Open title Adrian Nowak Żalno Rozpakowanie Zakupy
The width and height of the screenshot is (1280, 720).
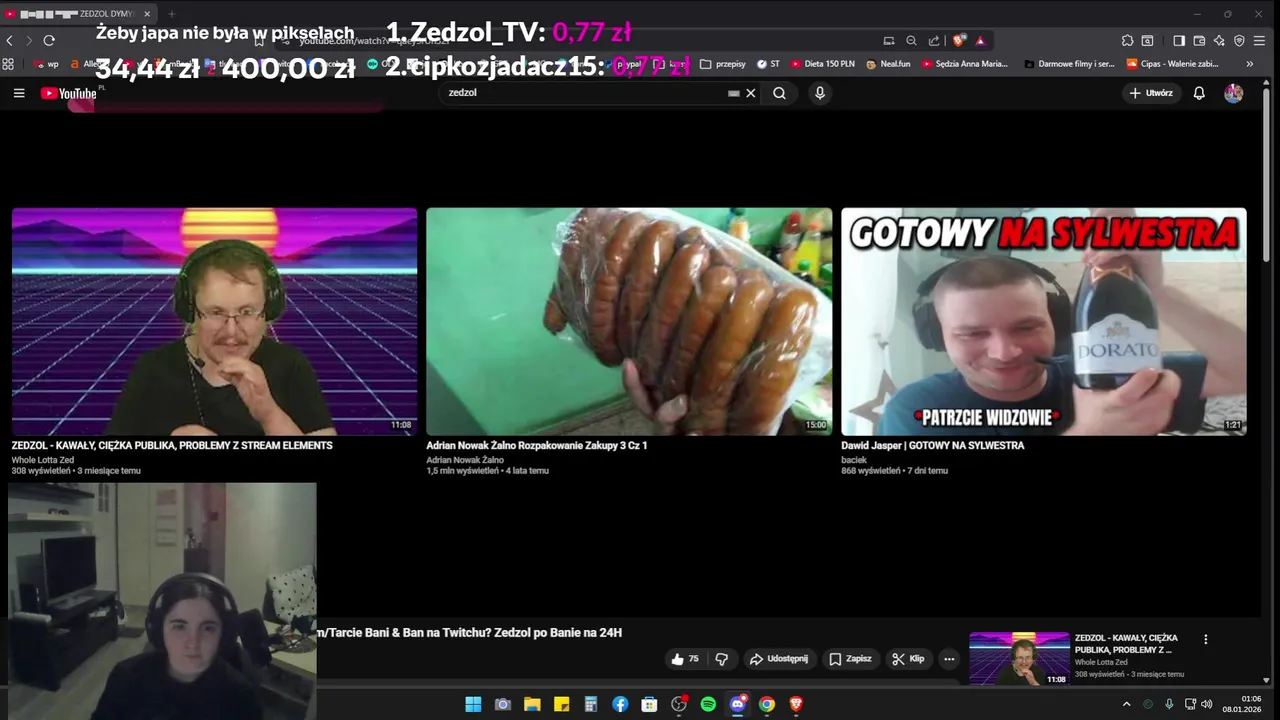tap(537, 446)
